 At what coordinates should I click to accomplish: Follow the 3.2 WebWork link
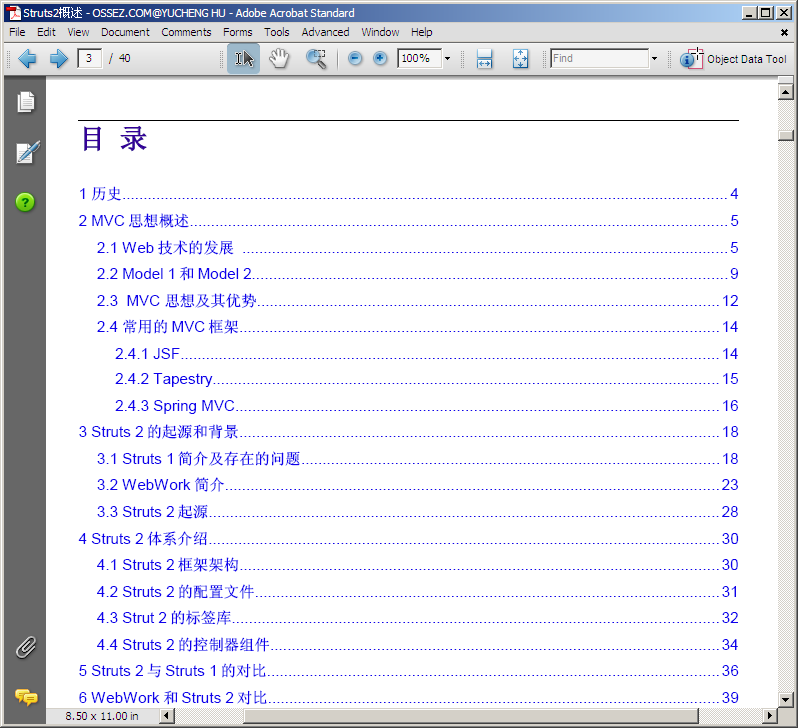tap(160, 485)
